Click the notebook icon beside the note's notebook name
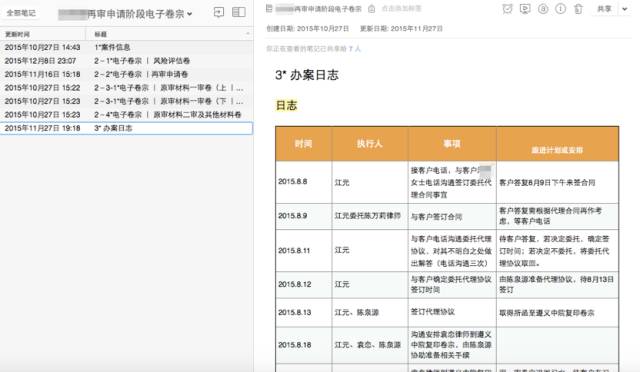Viewport: 640px width, 372px height. pyautogui.click(x=269, y=8)
